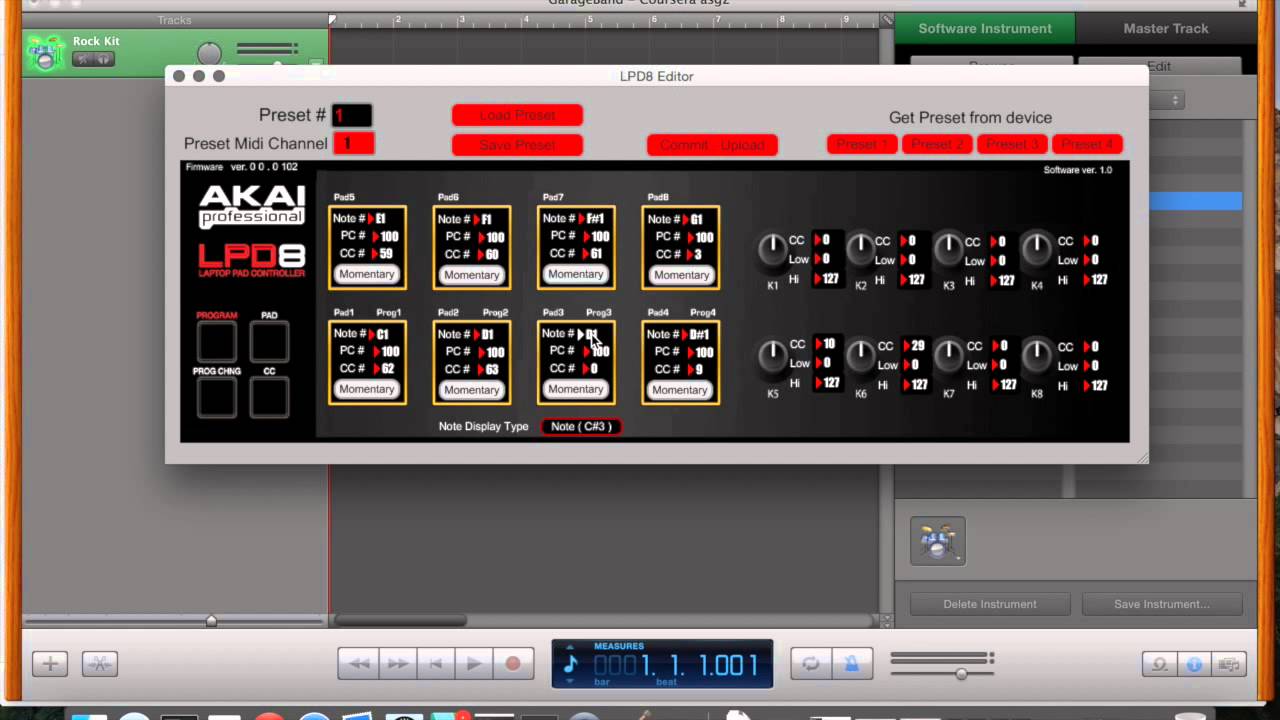Click Pad5 Note # value E1

tap(381, 219)
